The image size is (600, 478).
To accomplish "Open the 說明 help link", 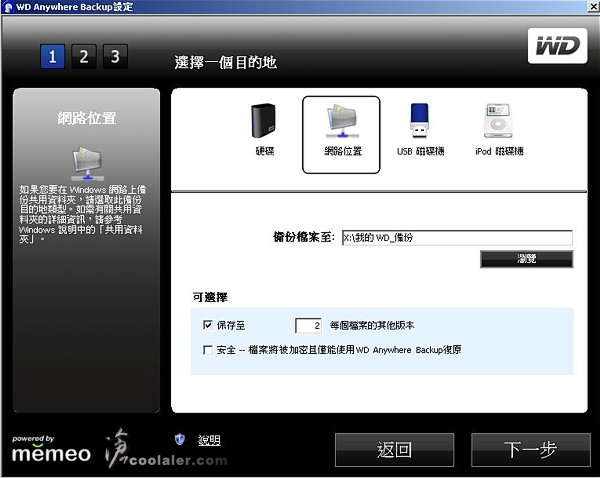I will 209,440.
